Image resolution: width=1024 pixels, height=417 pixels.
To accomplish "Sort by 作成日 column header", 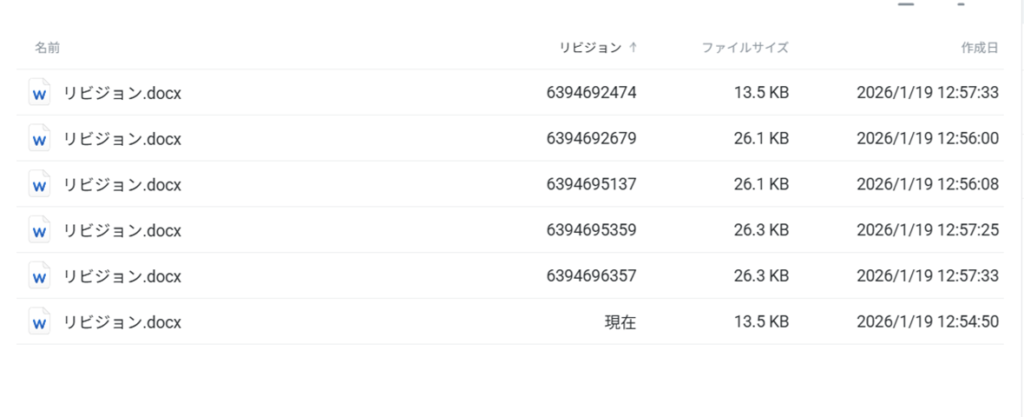I will coord(979,47).
